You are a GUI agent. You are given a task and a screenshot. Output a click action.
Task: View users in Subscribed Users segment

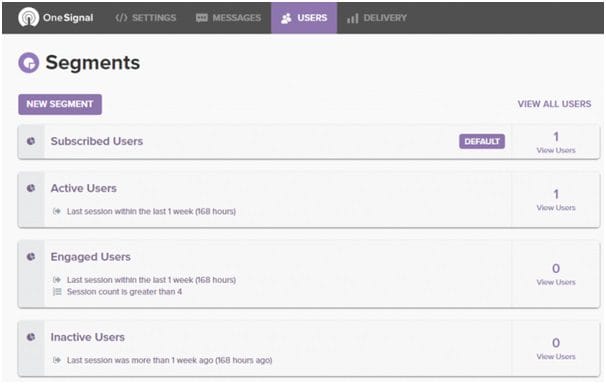pos(556,150)
